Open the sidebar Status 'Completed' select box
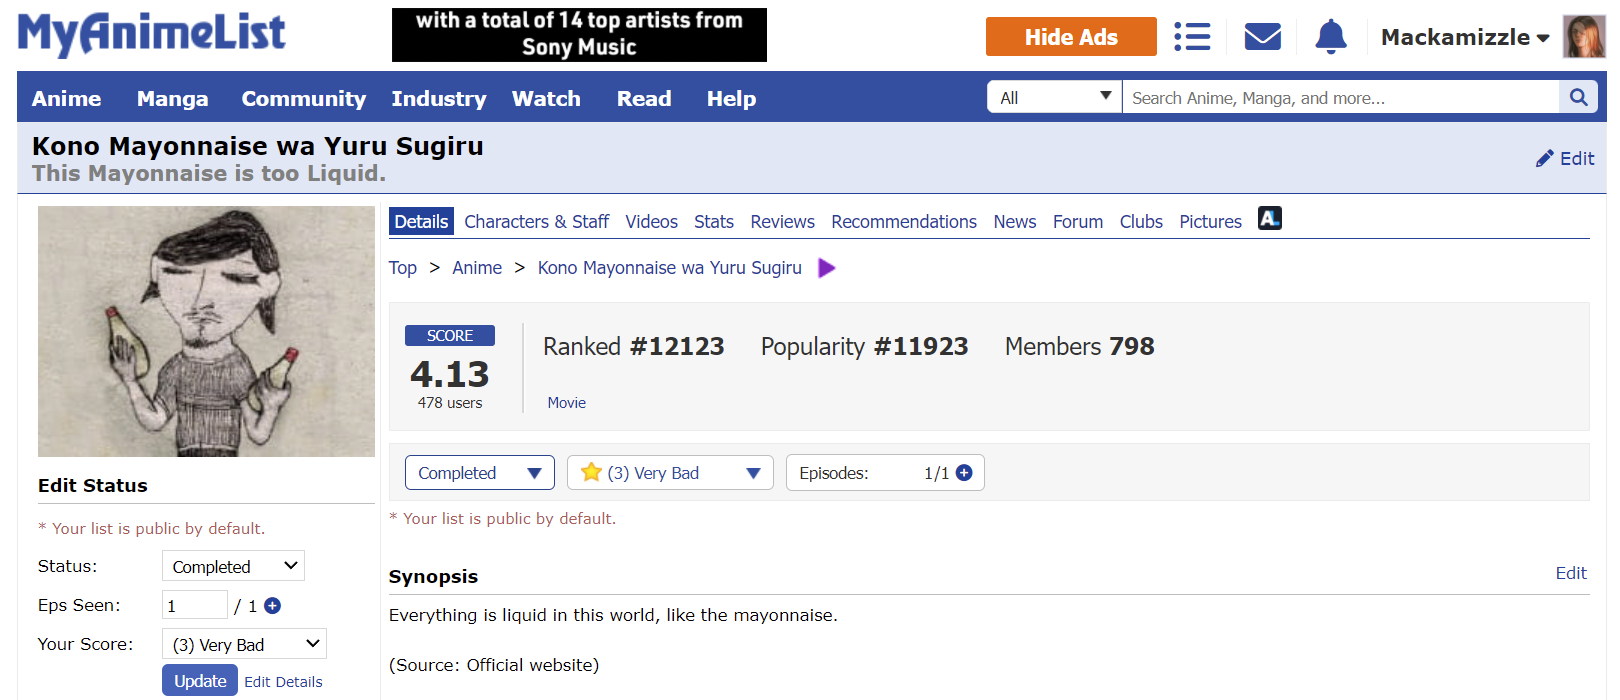Viewport: 1620px width, 700px height. 233,566
